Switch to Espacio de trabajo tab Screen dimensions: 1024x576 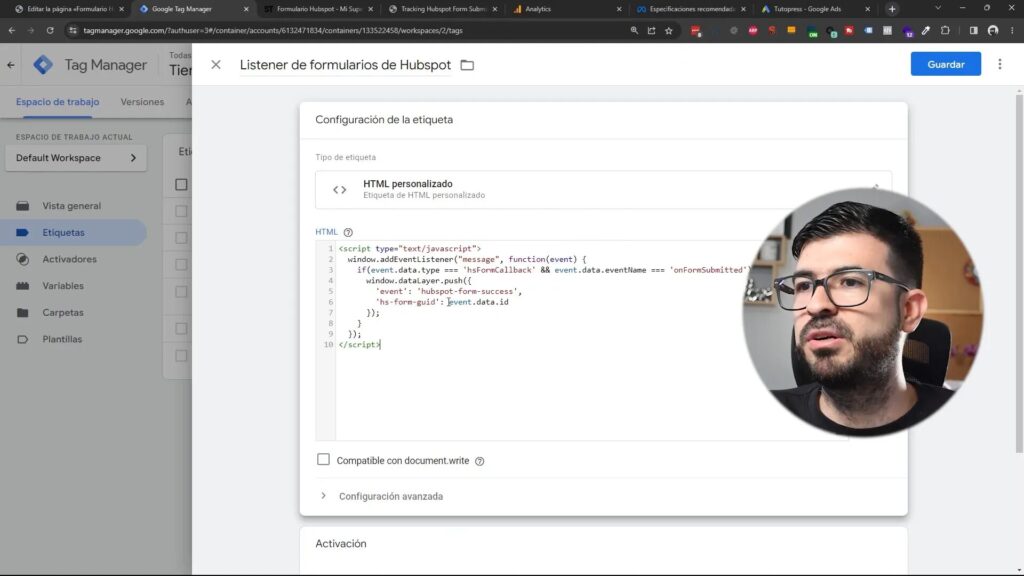57,102
